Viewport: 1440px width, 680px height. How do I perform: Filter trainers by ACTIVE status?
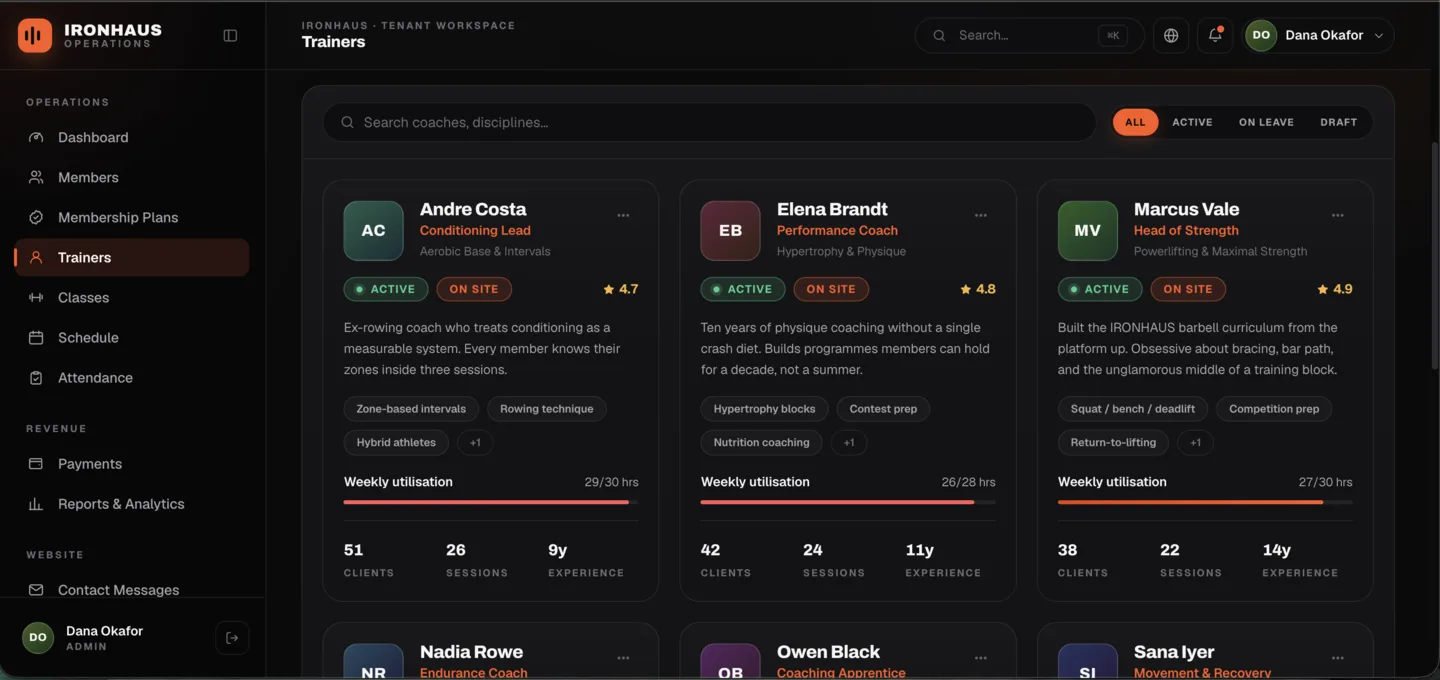click(x=1192, y=122)
